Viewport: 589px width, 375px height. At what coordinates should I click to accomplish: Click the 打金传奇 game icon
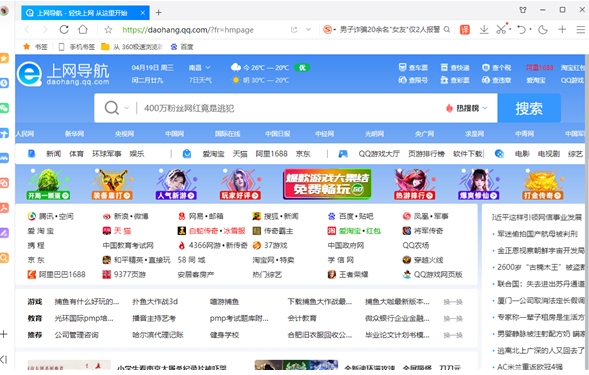point(542,184)
